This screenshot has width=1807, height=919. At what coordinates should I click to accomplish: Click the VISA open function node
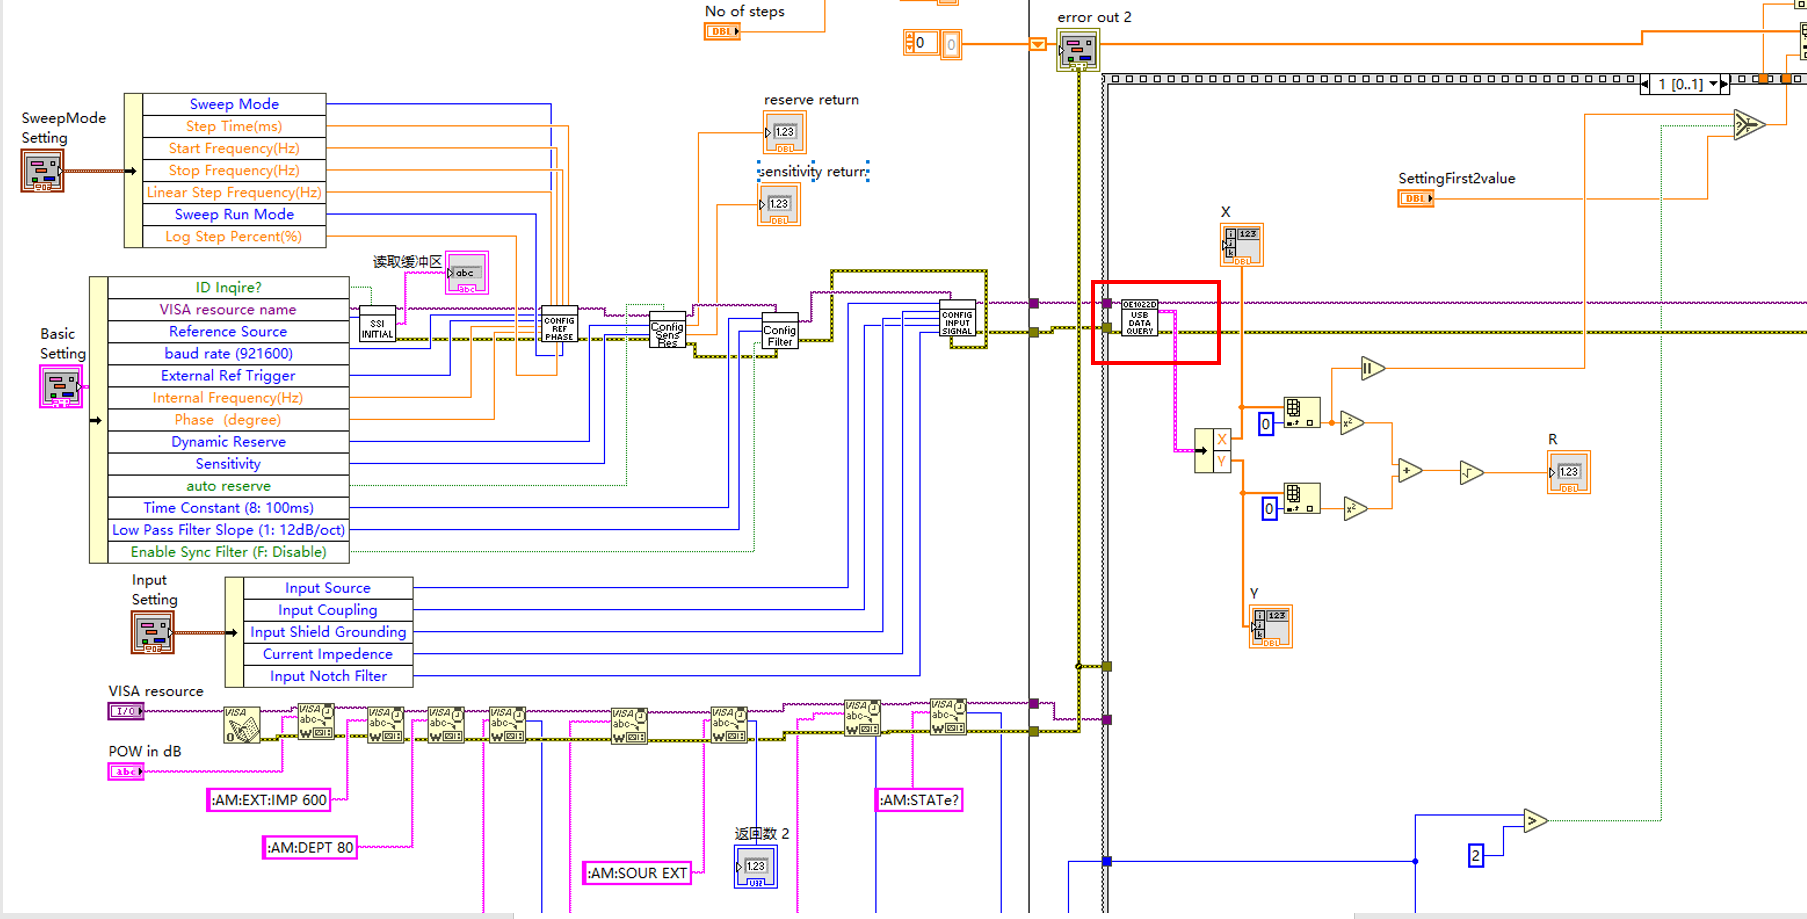click(241, 725)
